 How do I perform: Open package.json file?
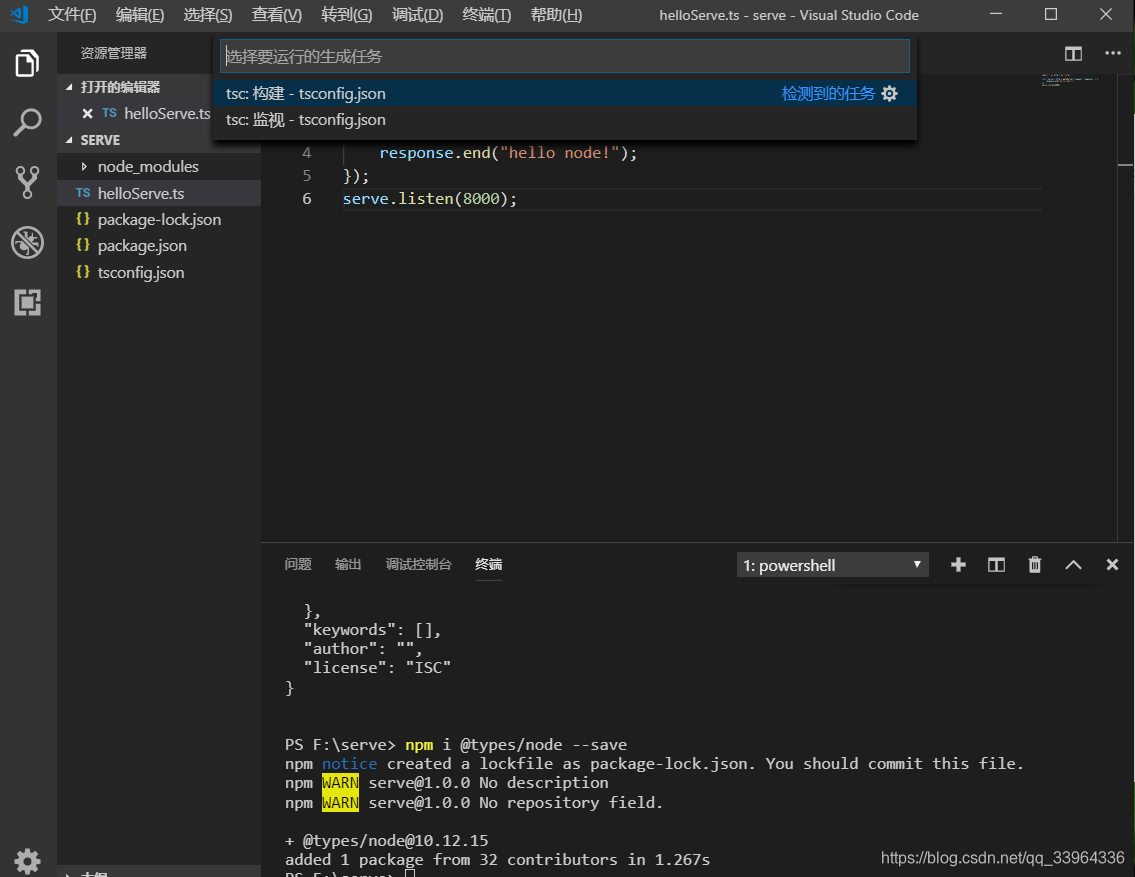(x=159, y=245)
